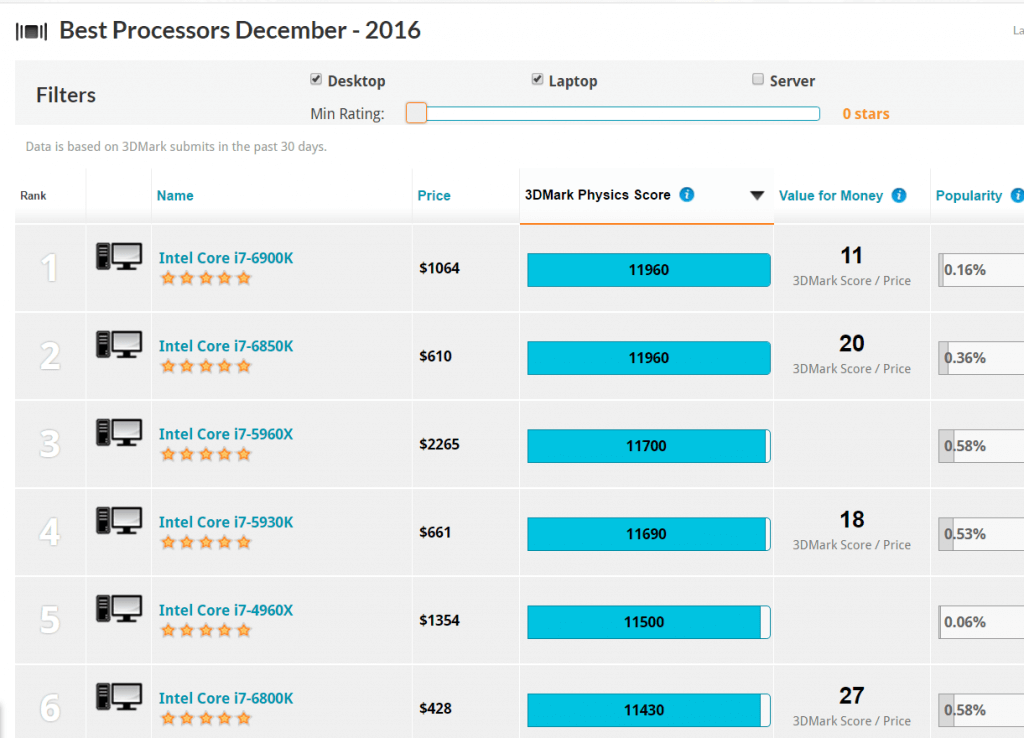Click the 11960 score bar for i7-6850K

coord(648,358)
